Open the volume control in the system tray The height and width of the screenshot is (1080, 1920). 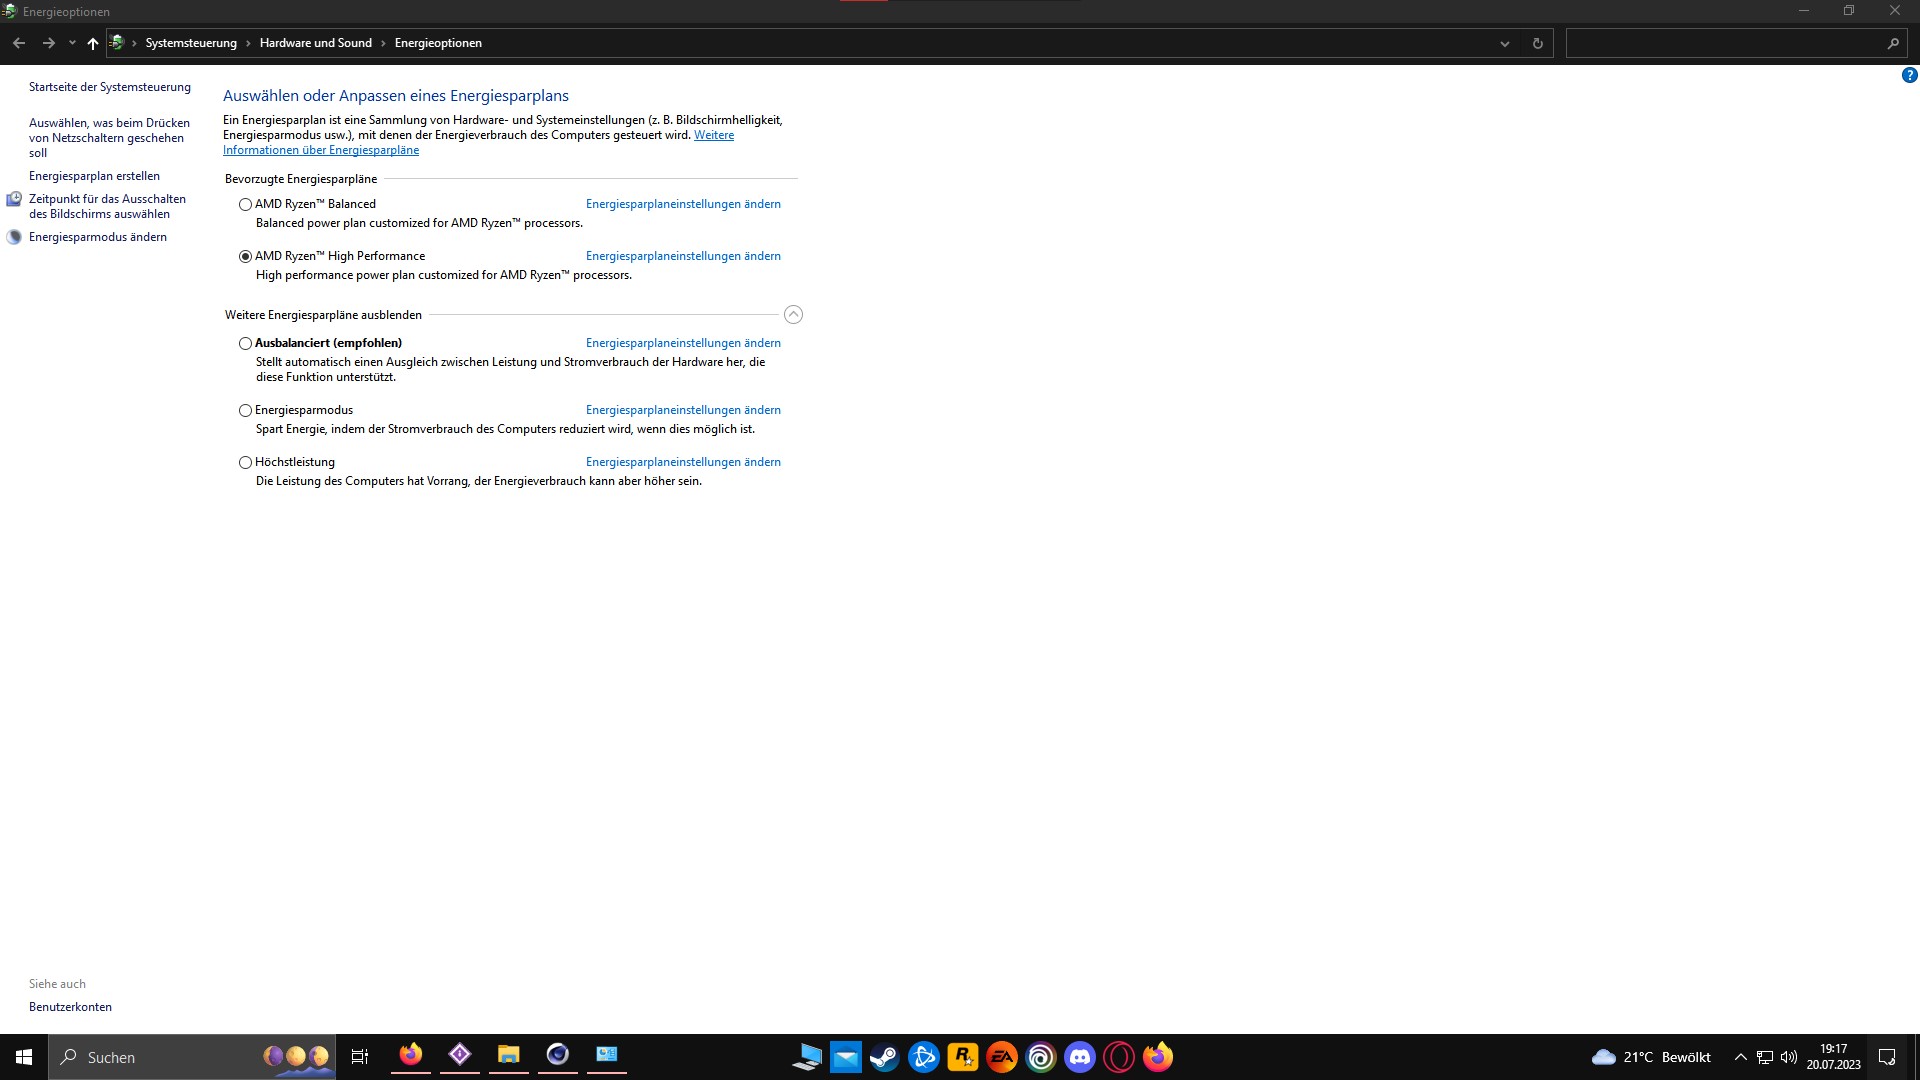tap(1789, 1057)
